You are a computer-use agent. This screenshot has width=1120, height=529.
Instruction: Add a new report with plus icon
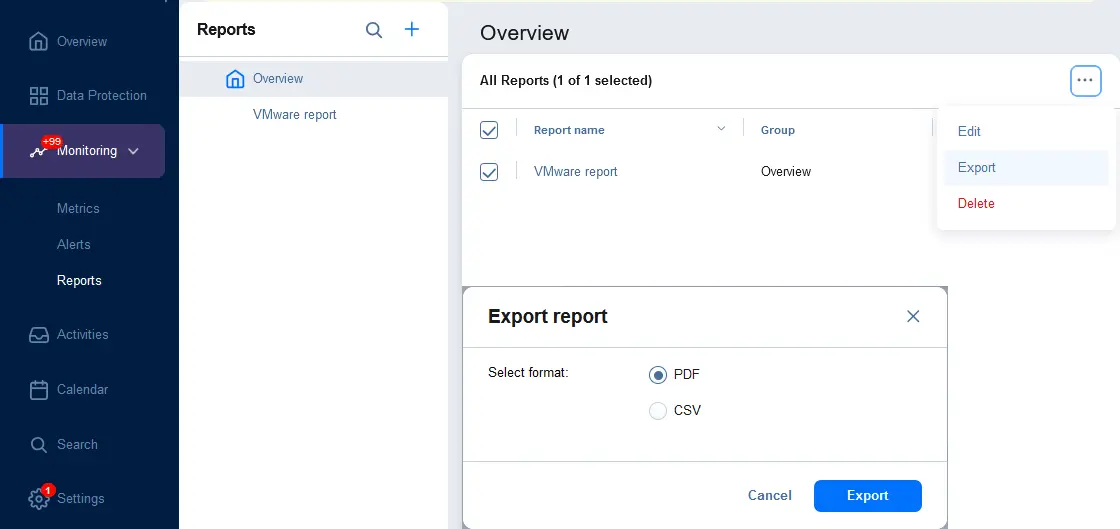pos(412,29)
